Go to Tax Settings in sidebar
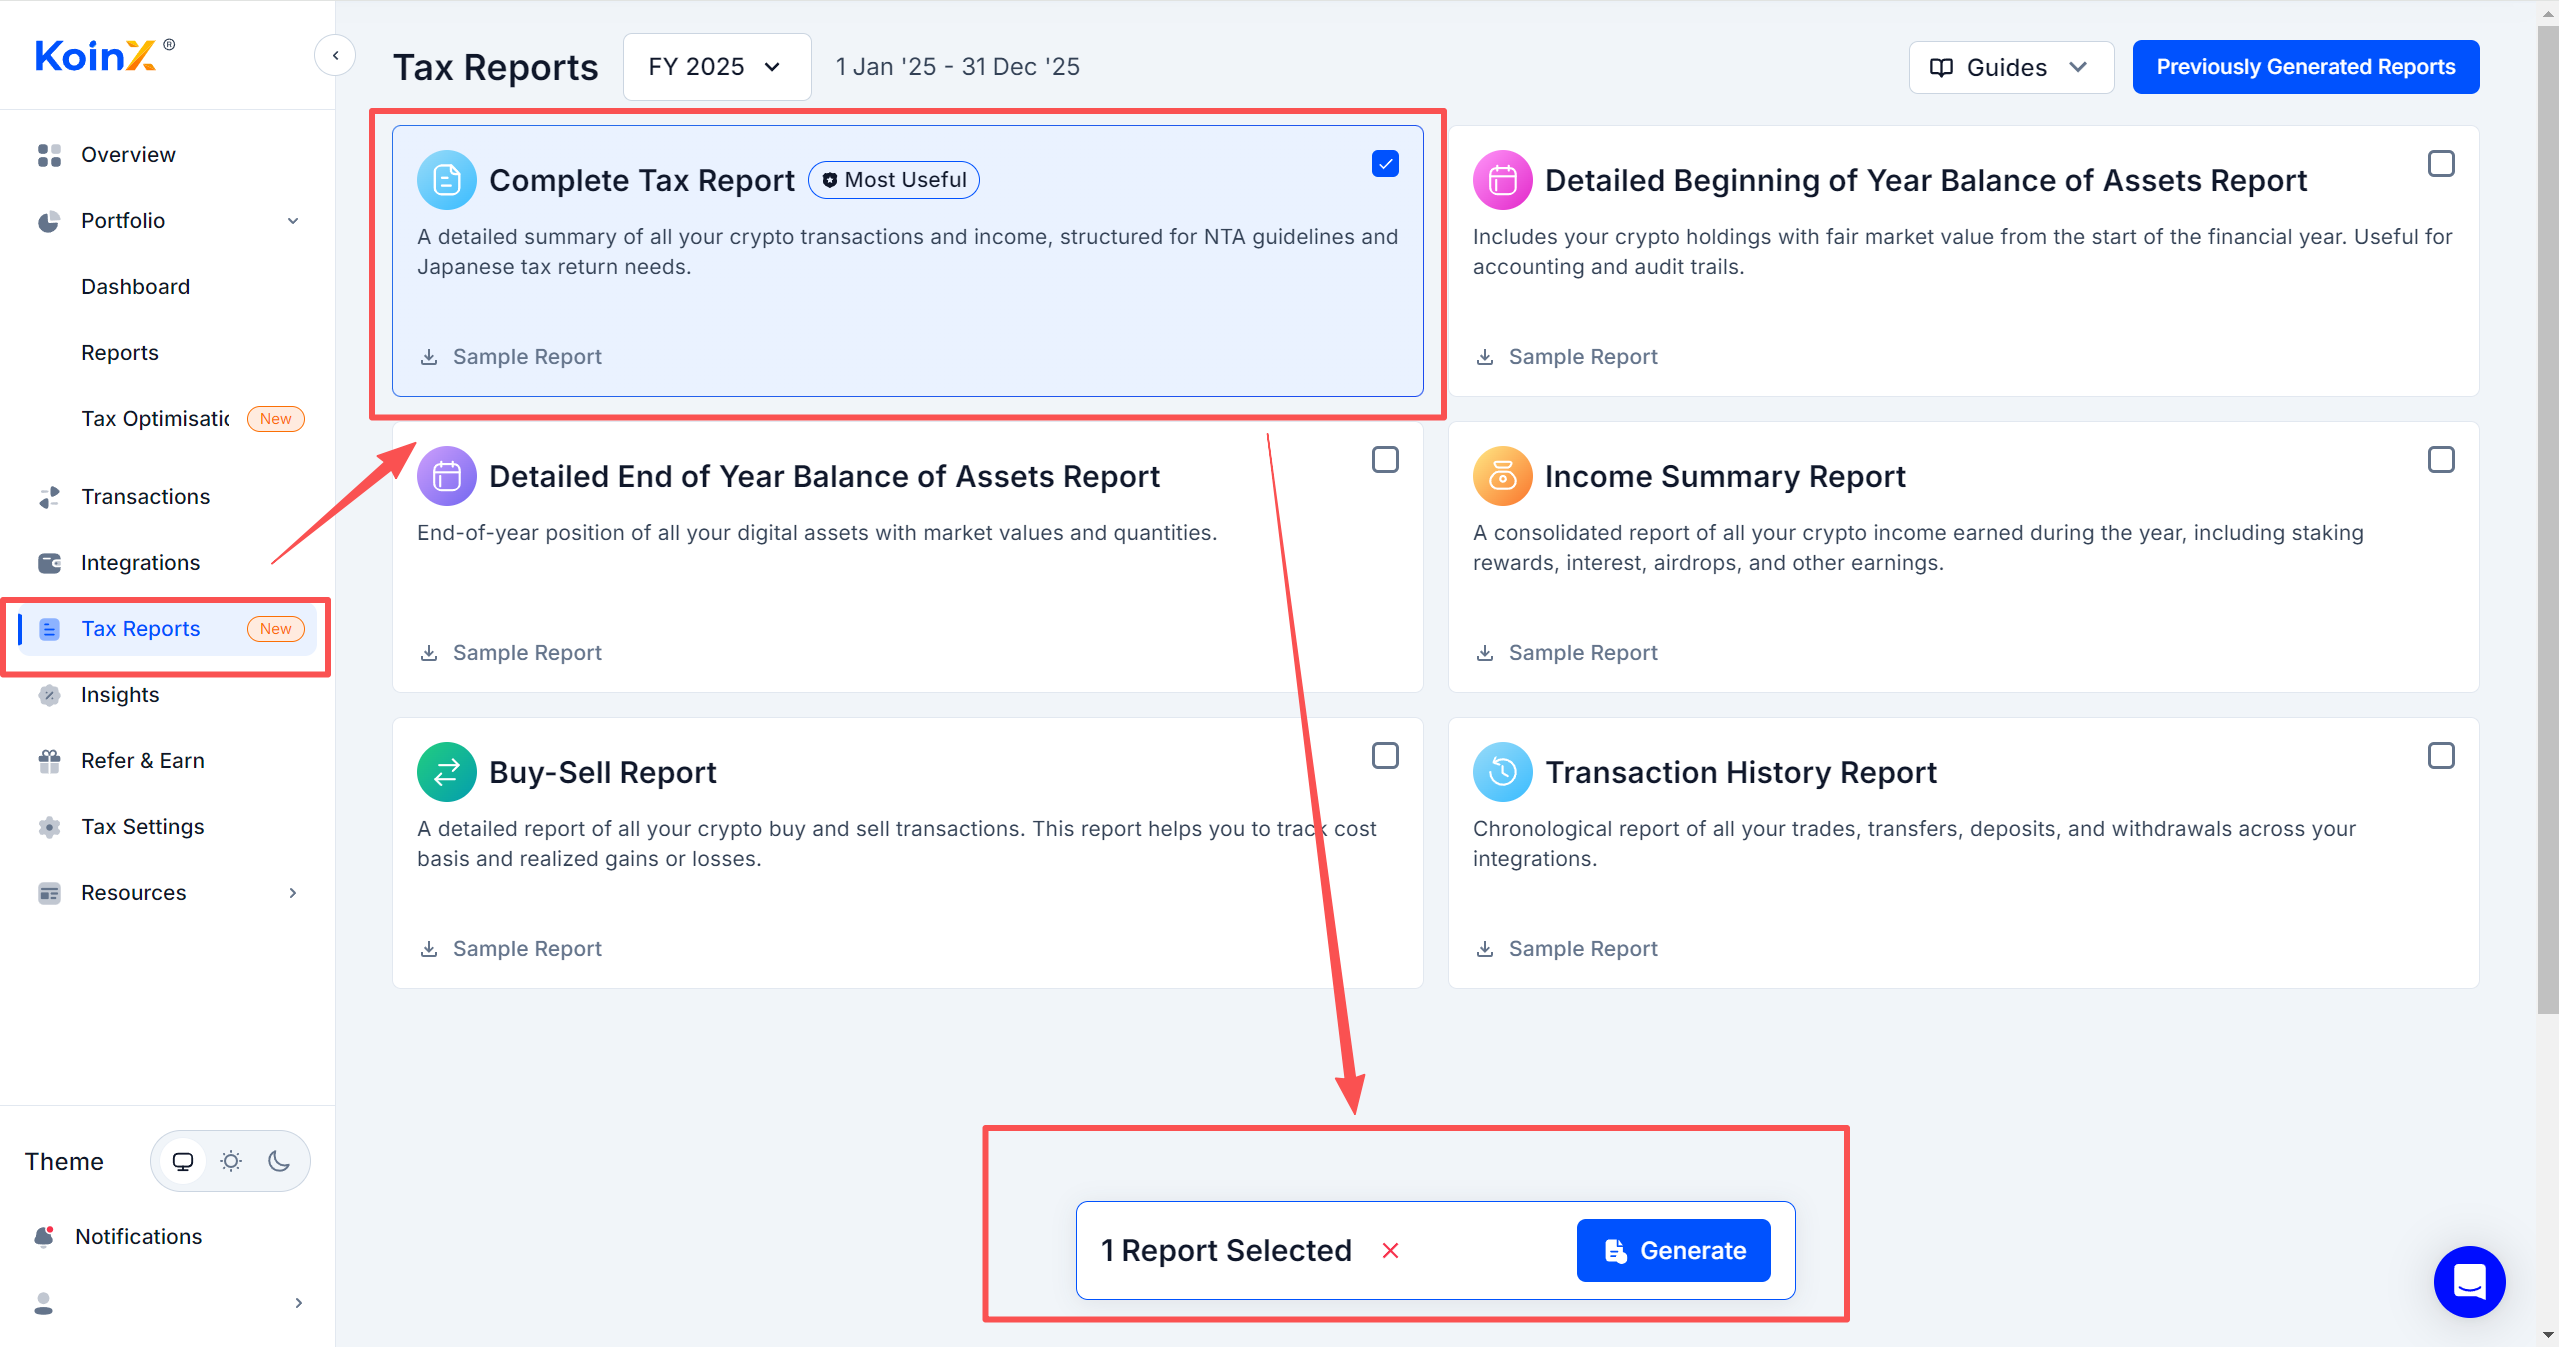2559x1347 pixels. [x=142, y=826]
